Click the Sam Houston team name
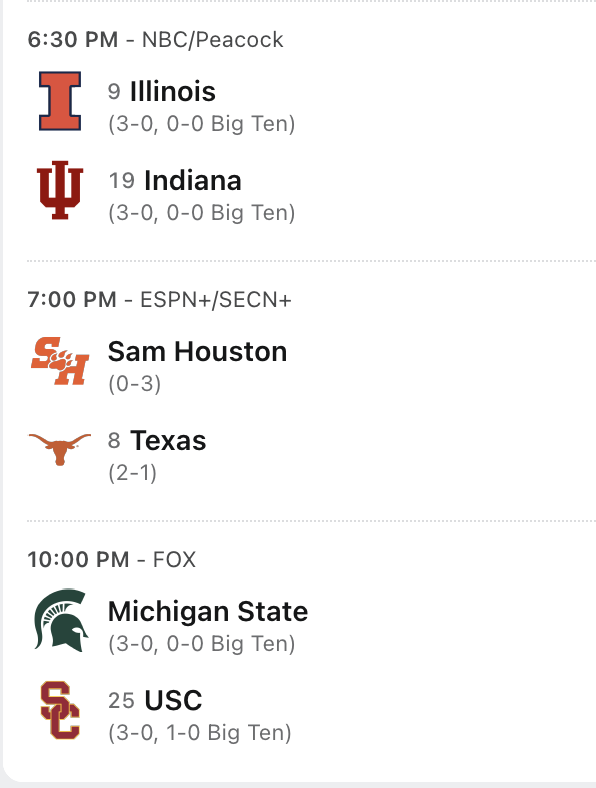Viewport: 596px width, 788px height. point(197,351)
